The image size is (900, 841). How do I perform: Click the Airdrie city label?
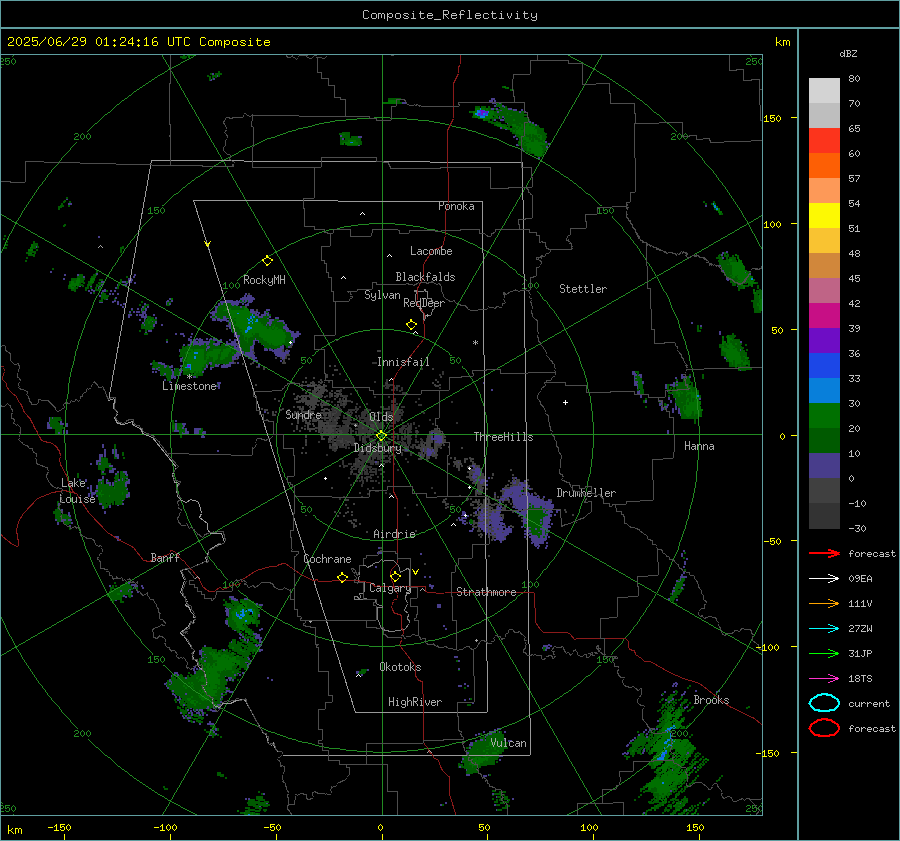[394, 534]
